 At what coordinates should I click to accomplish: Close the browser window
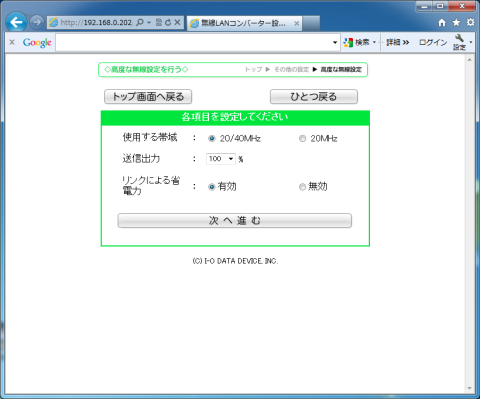pos(462,6)
